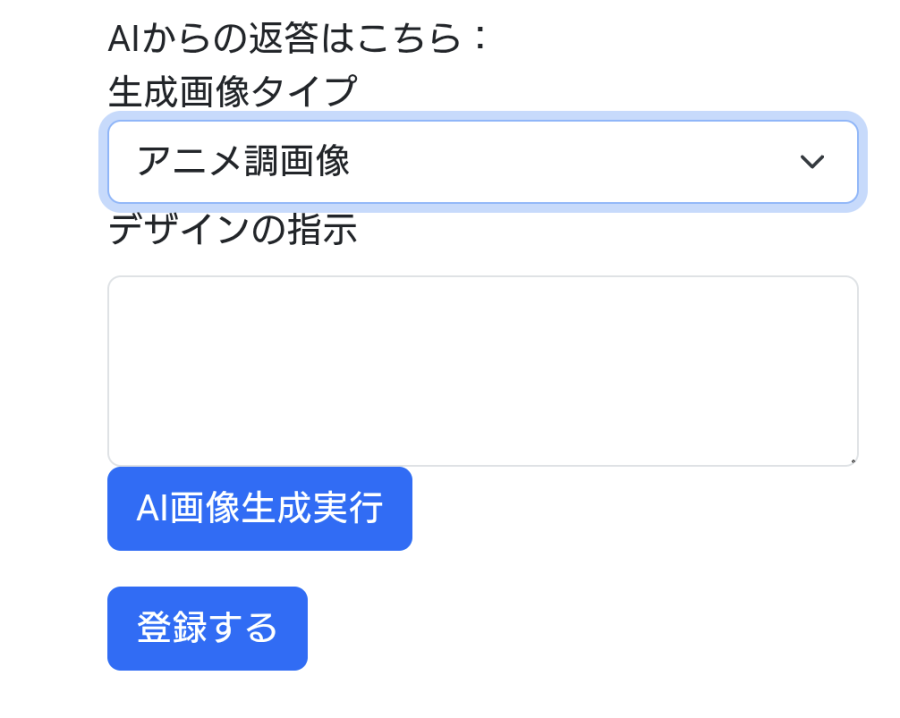Trigger image generation with AI画像生成実行

pos(259,509)
